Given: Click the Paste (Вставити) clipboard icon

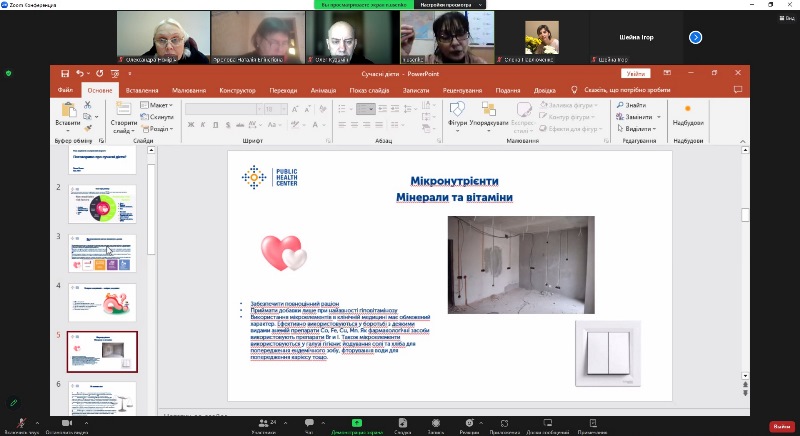Looking at the screenshot, I should (x=68, y=111).
